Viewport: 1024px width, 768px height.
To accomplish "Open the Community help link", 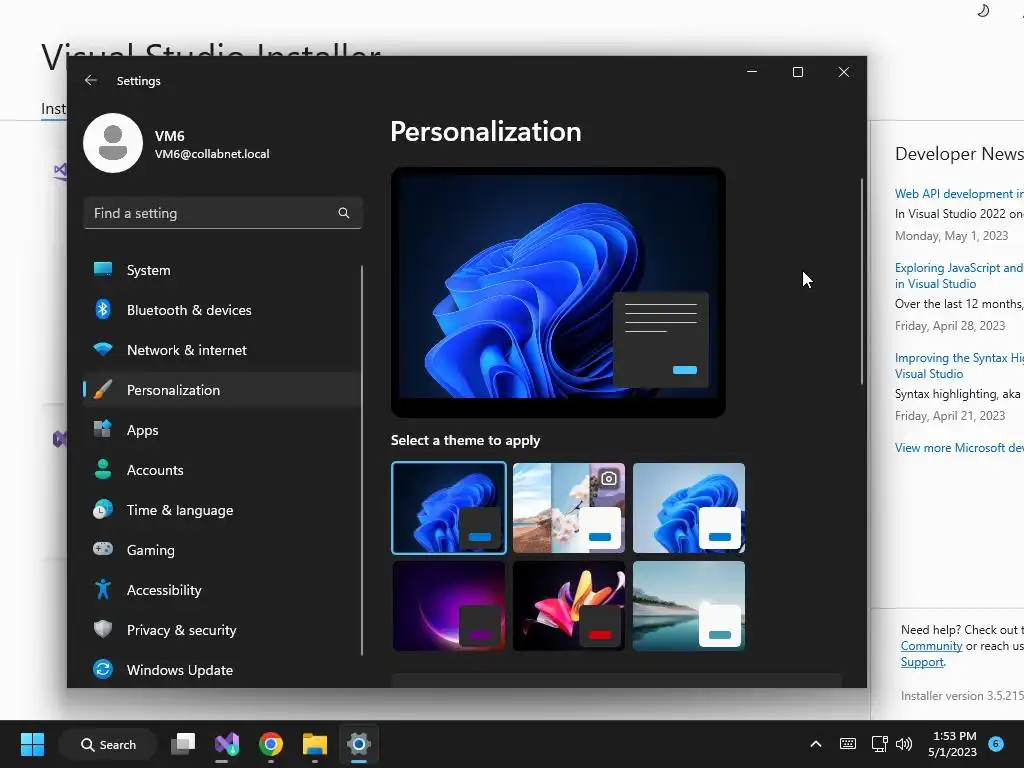I will click(931, 646).
